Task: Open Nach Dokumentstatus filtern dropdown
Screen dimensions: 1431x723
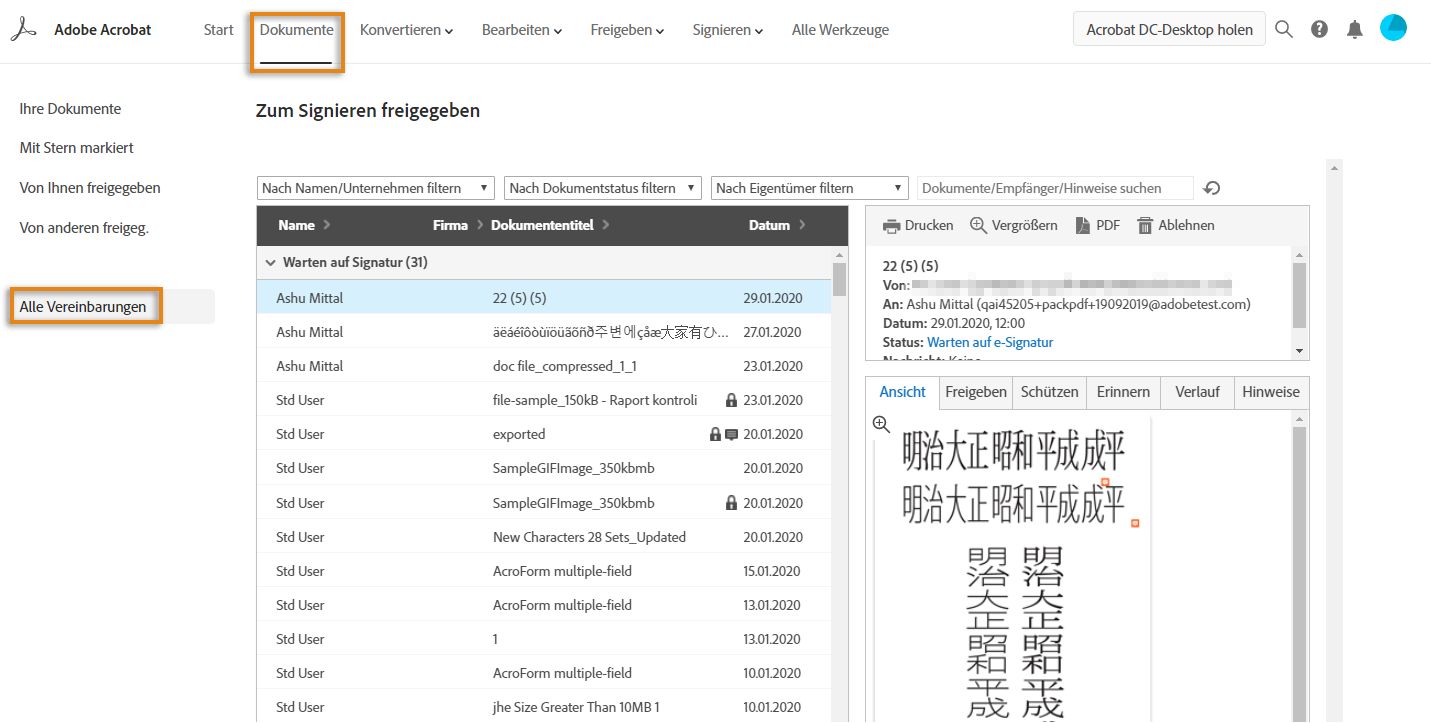Action: tap(602, 188)
